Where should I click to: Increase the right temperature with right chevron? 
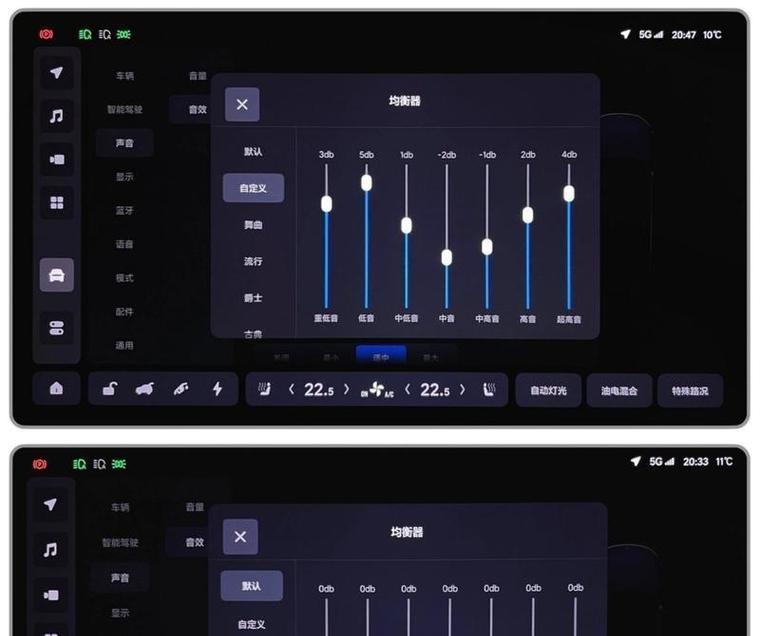[462, 389]
